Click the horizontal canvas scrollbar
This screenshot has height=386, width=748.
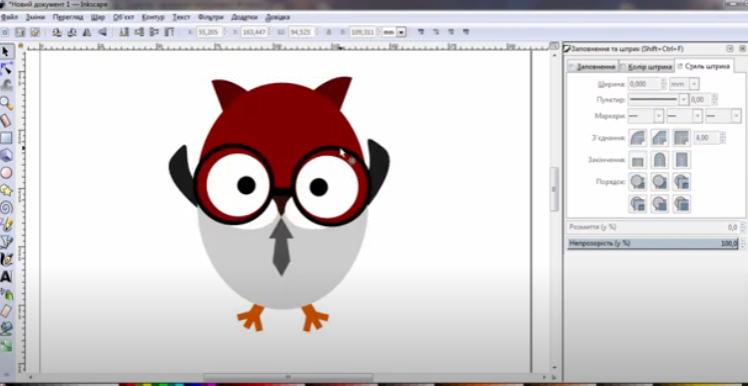pos(288,377)
